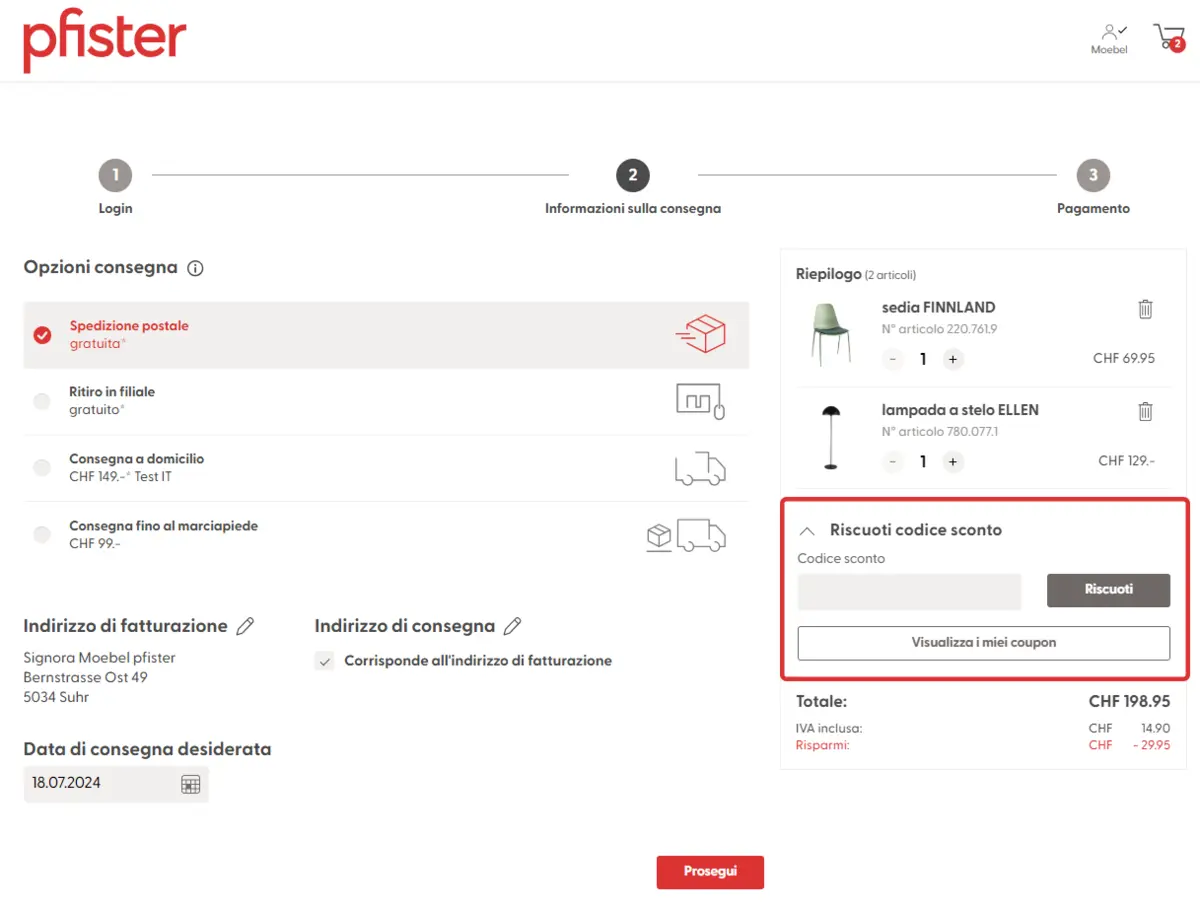Jump to step 3 Pagamento
This screenshot has width=1200, height=909.
click(x=1093, y=176)
